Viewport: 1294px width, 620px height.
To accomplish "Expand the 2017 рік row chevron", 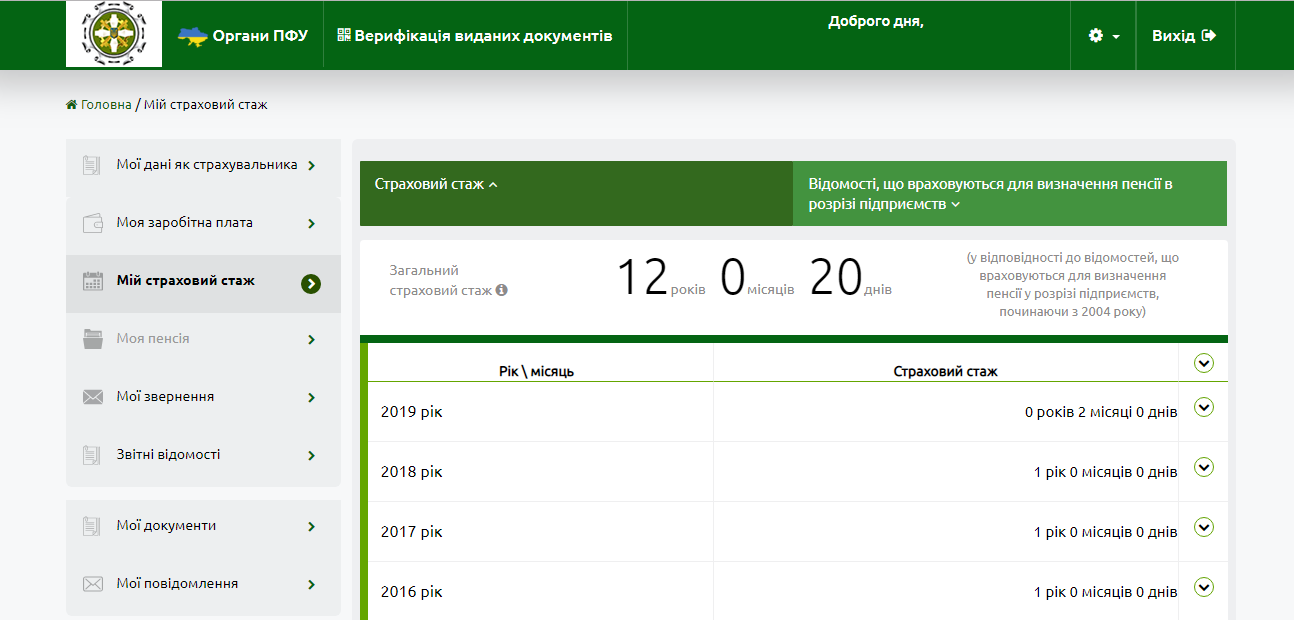I will click(x=1204, y=527).
